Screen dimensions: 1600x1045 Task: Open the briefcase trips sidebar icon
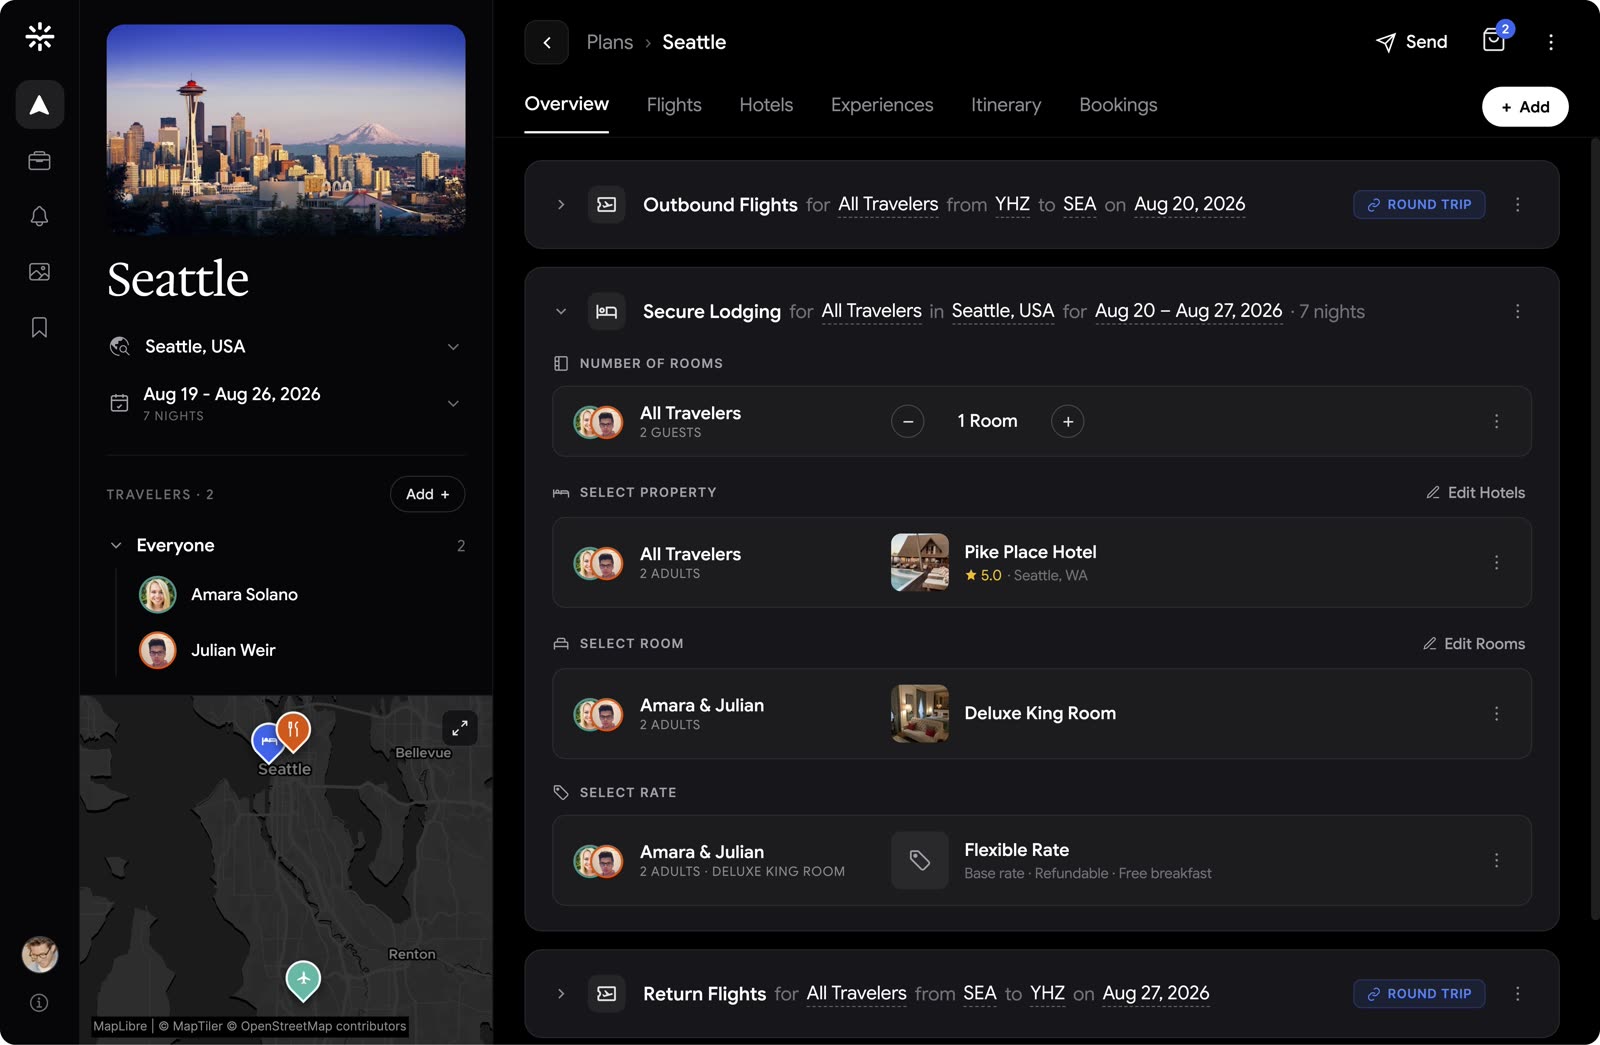pyautogui.click(x=40, y=160)
